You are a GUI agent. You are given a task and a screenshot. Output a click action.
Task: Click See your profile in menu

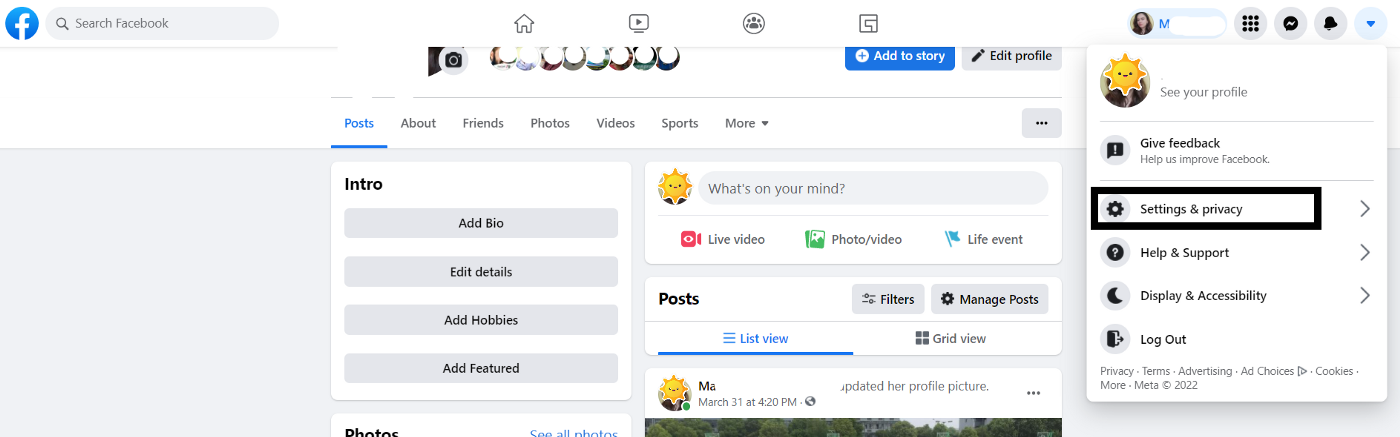coord(1203,92)
